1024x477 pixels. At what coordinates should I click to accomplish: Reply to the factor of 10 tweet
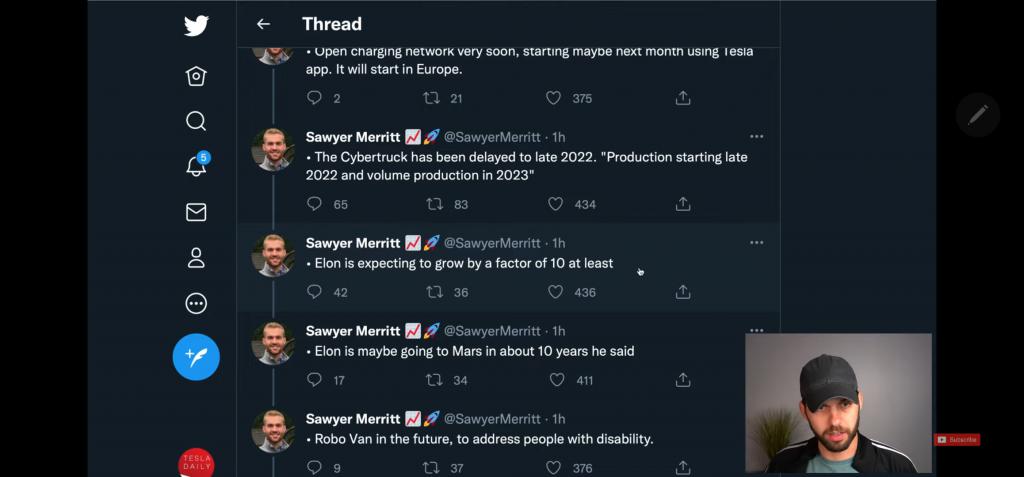click(x=314, y=292)
